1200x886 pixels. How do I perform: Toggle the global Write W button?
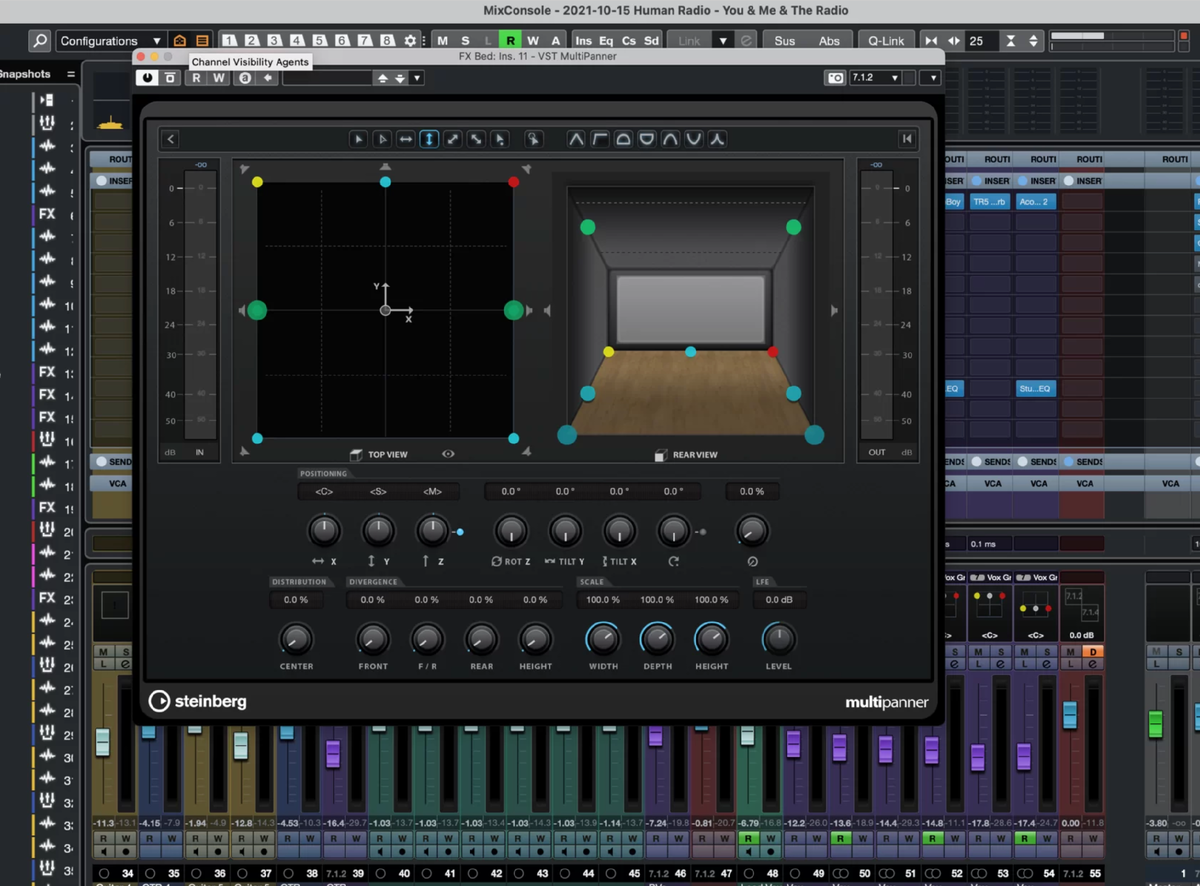[533, 41]
